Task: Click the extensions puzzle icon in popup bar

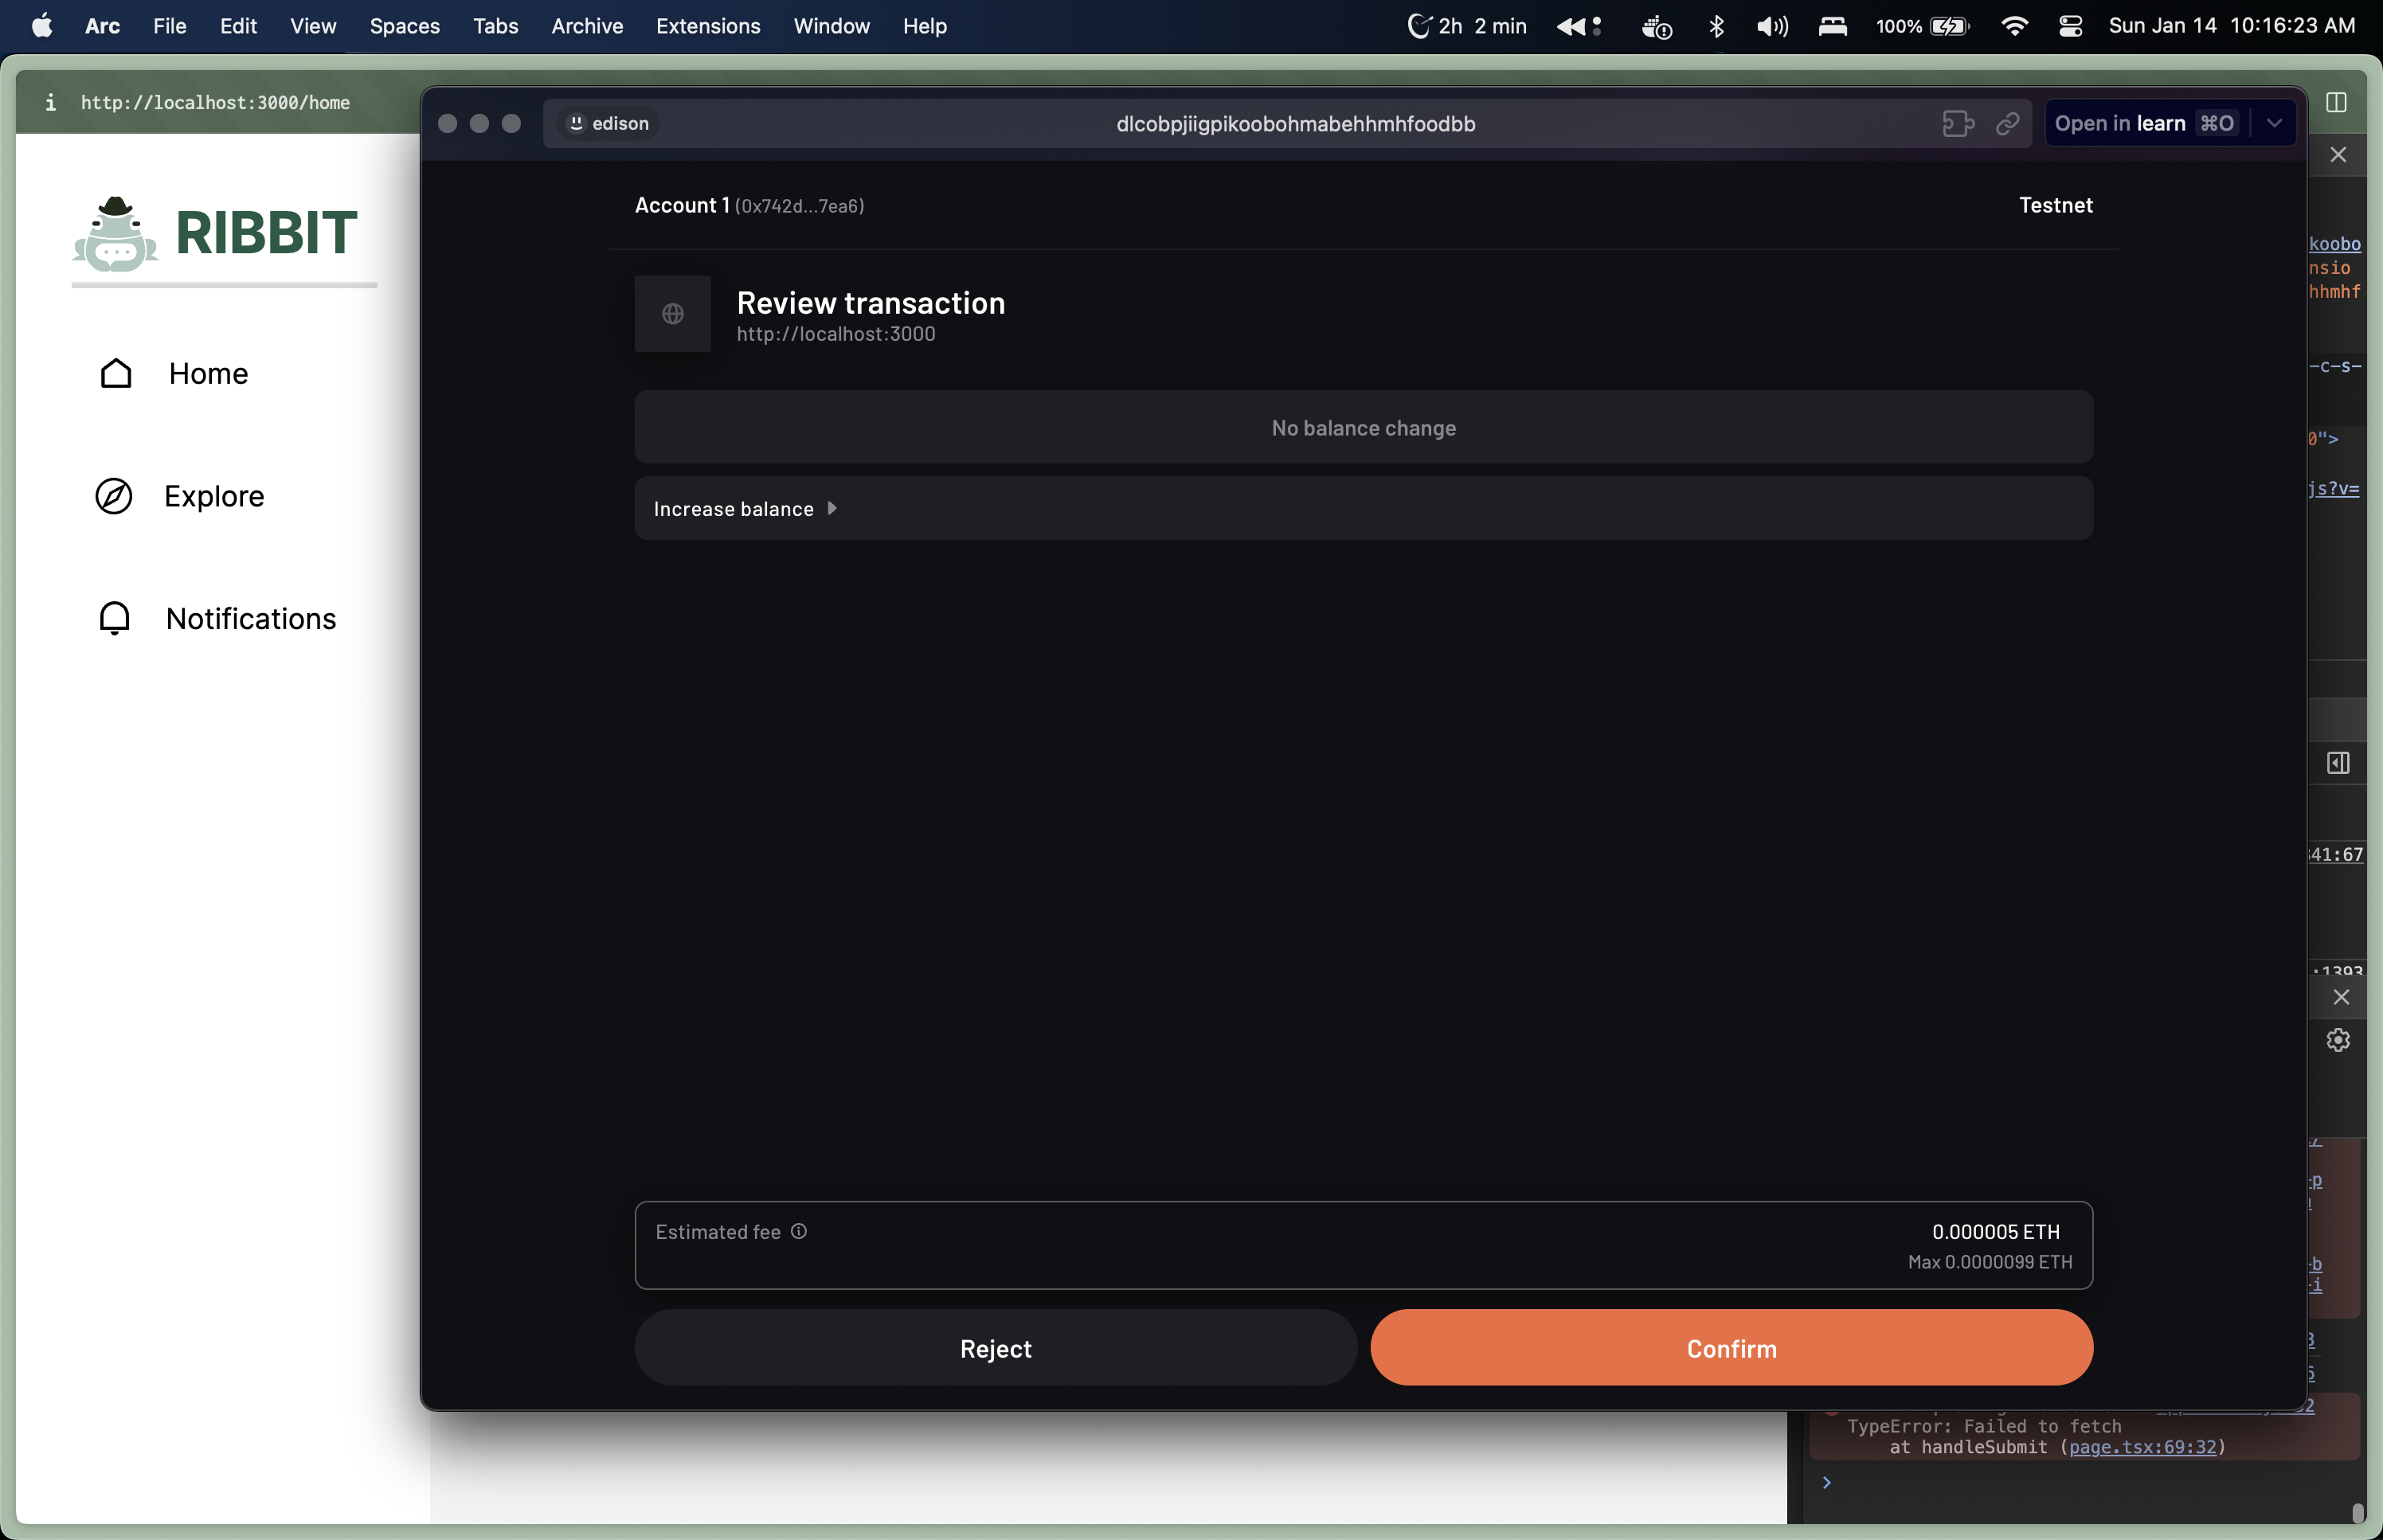Action: (x=1957, y=124)
